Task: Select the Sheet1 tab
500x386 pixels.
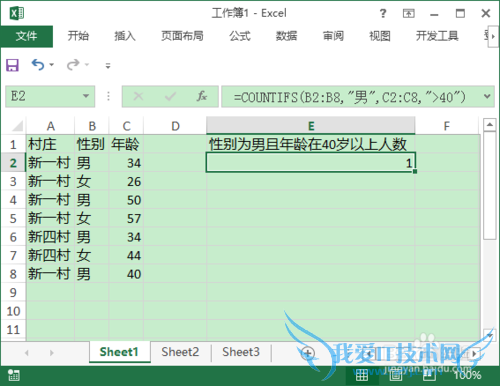Action: tap(119, 352)
